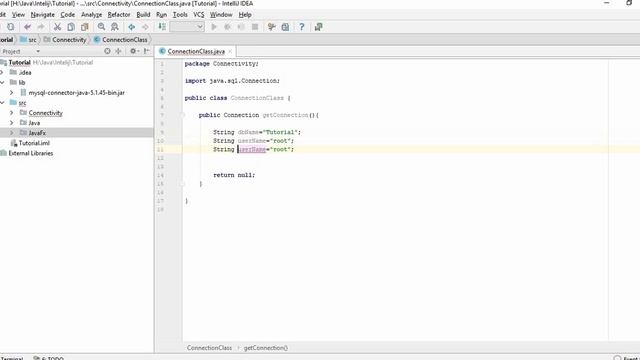Viewport: 640px width, 360px height.
Task: Close the ConnectionClass.java tab
Action: (230, 51)
